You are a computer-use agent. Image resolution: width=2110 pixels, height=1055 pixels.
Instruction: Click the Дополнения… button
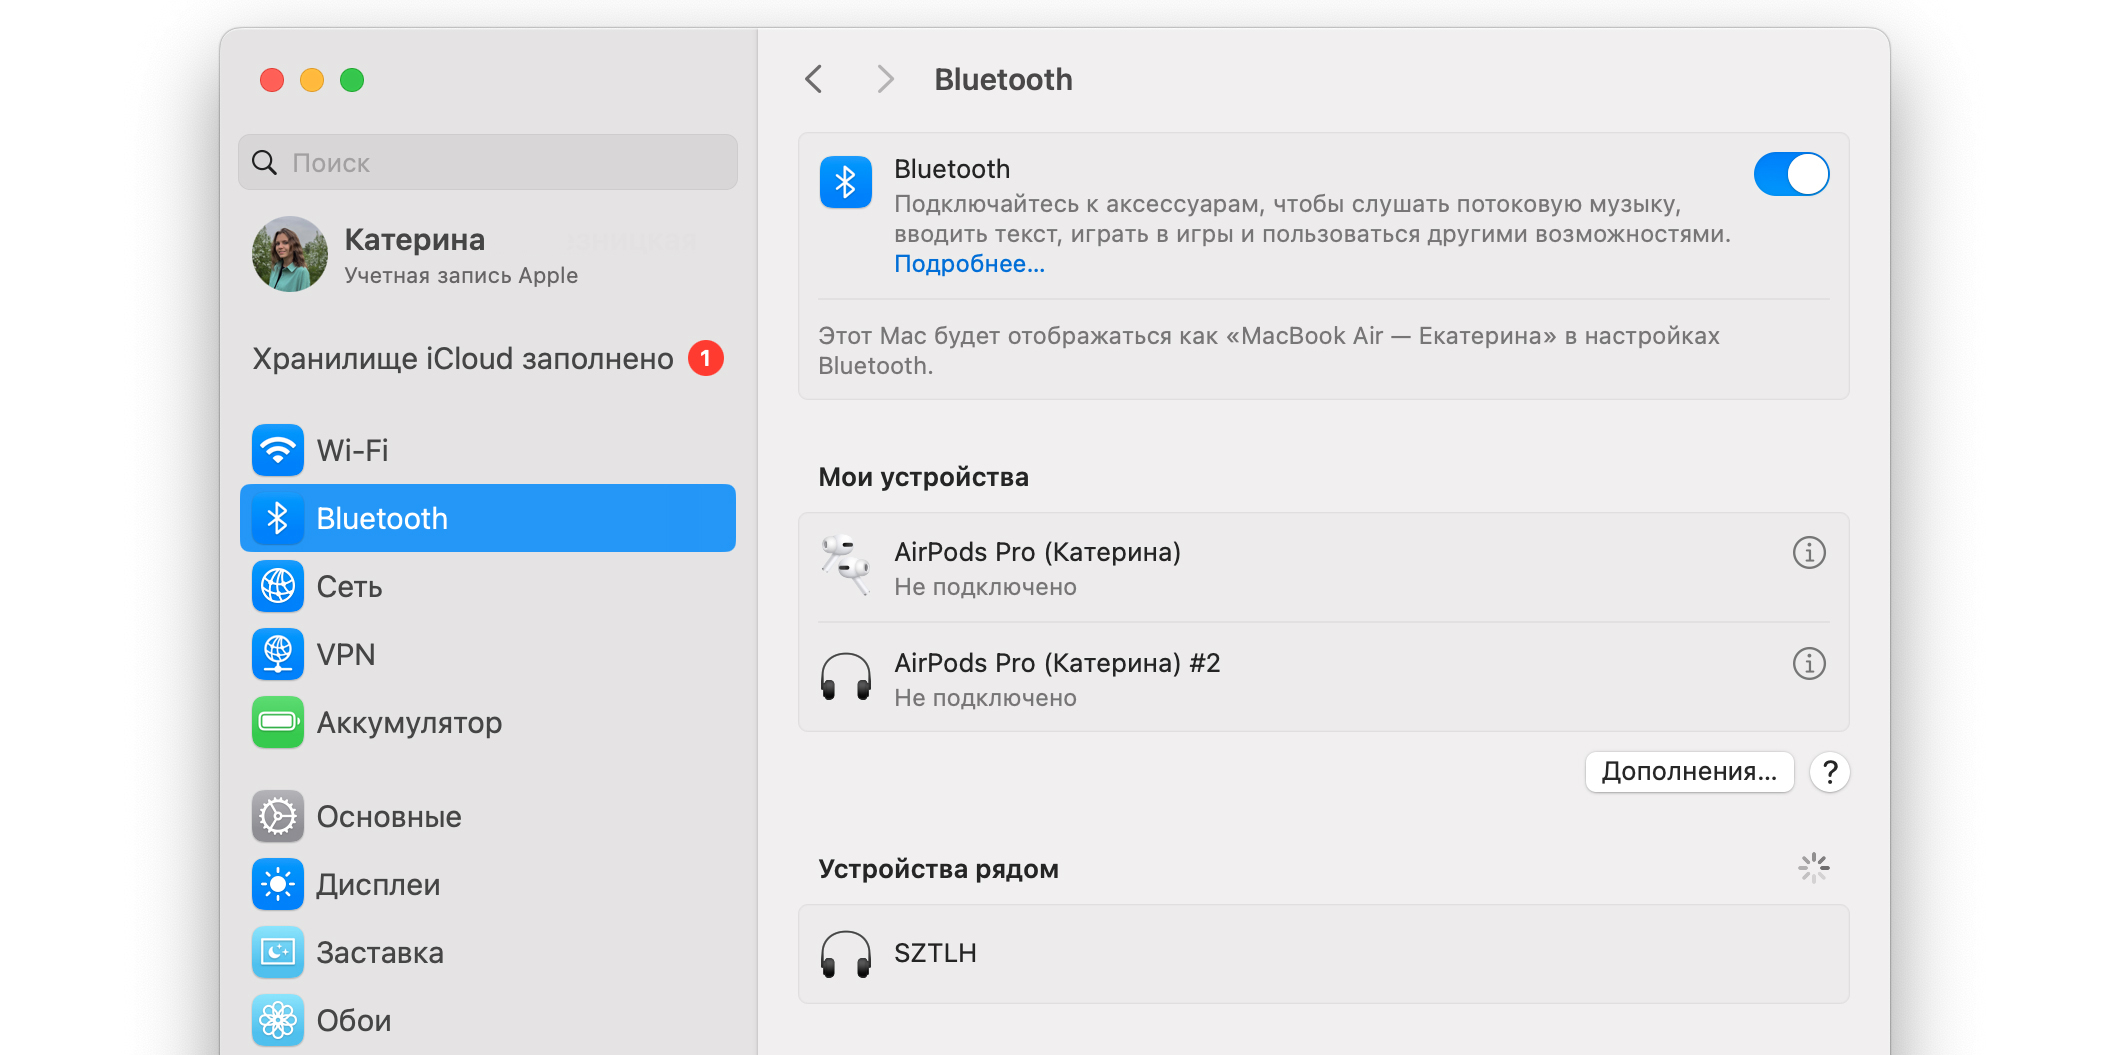(1689, 772)
